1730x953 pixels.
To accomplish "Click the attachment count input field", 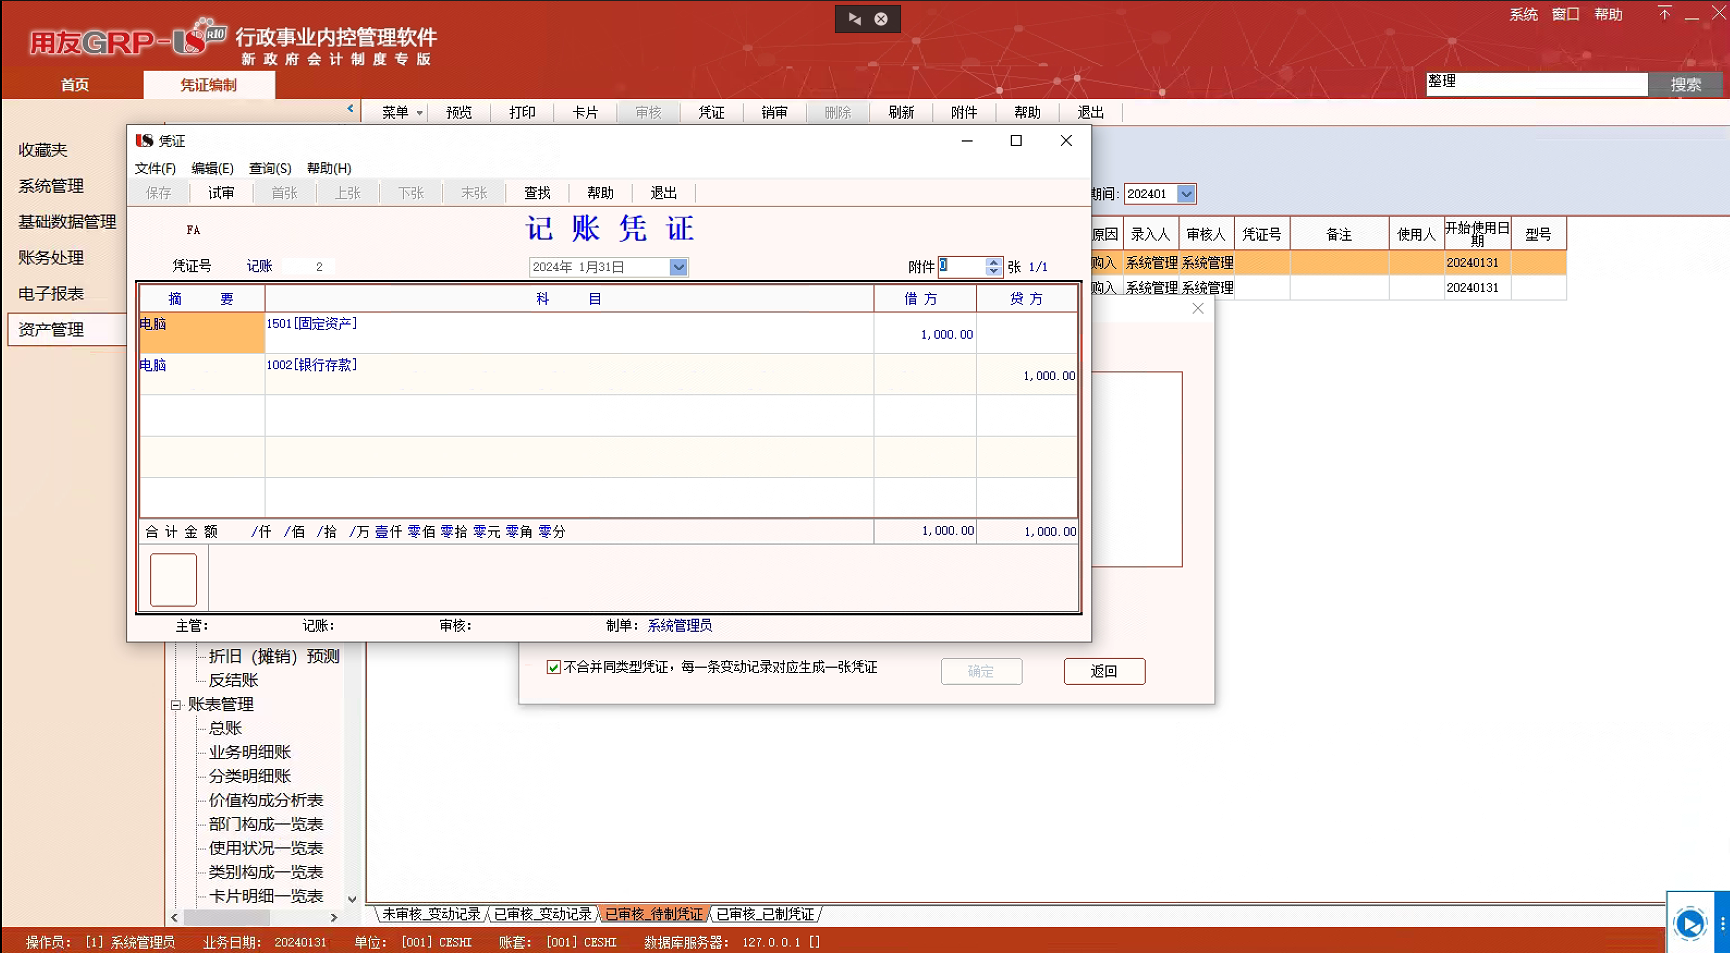I will [961, 266].
